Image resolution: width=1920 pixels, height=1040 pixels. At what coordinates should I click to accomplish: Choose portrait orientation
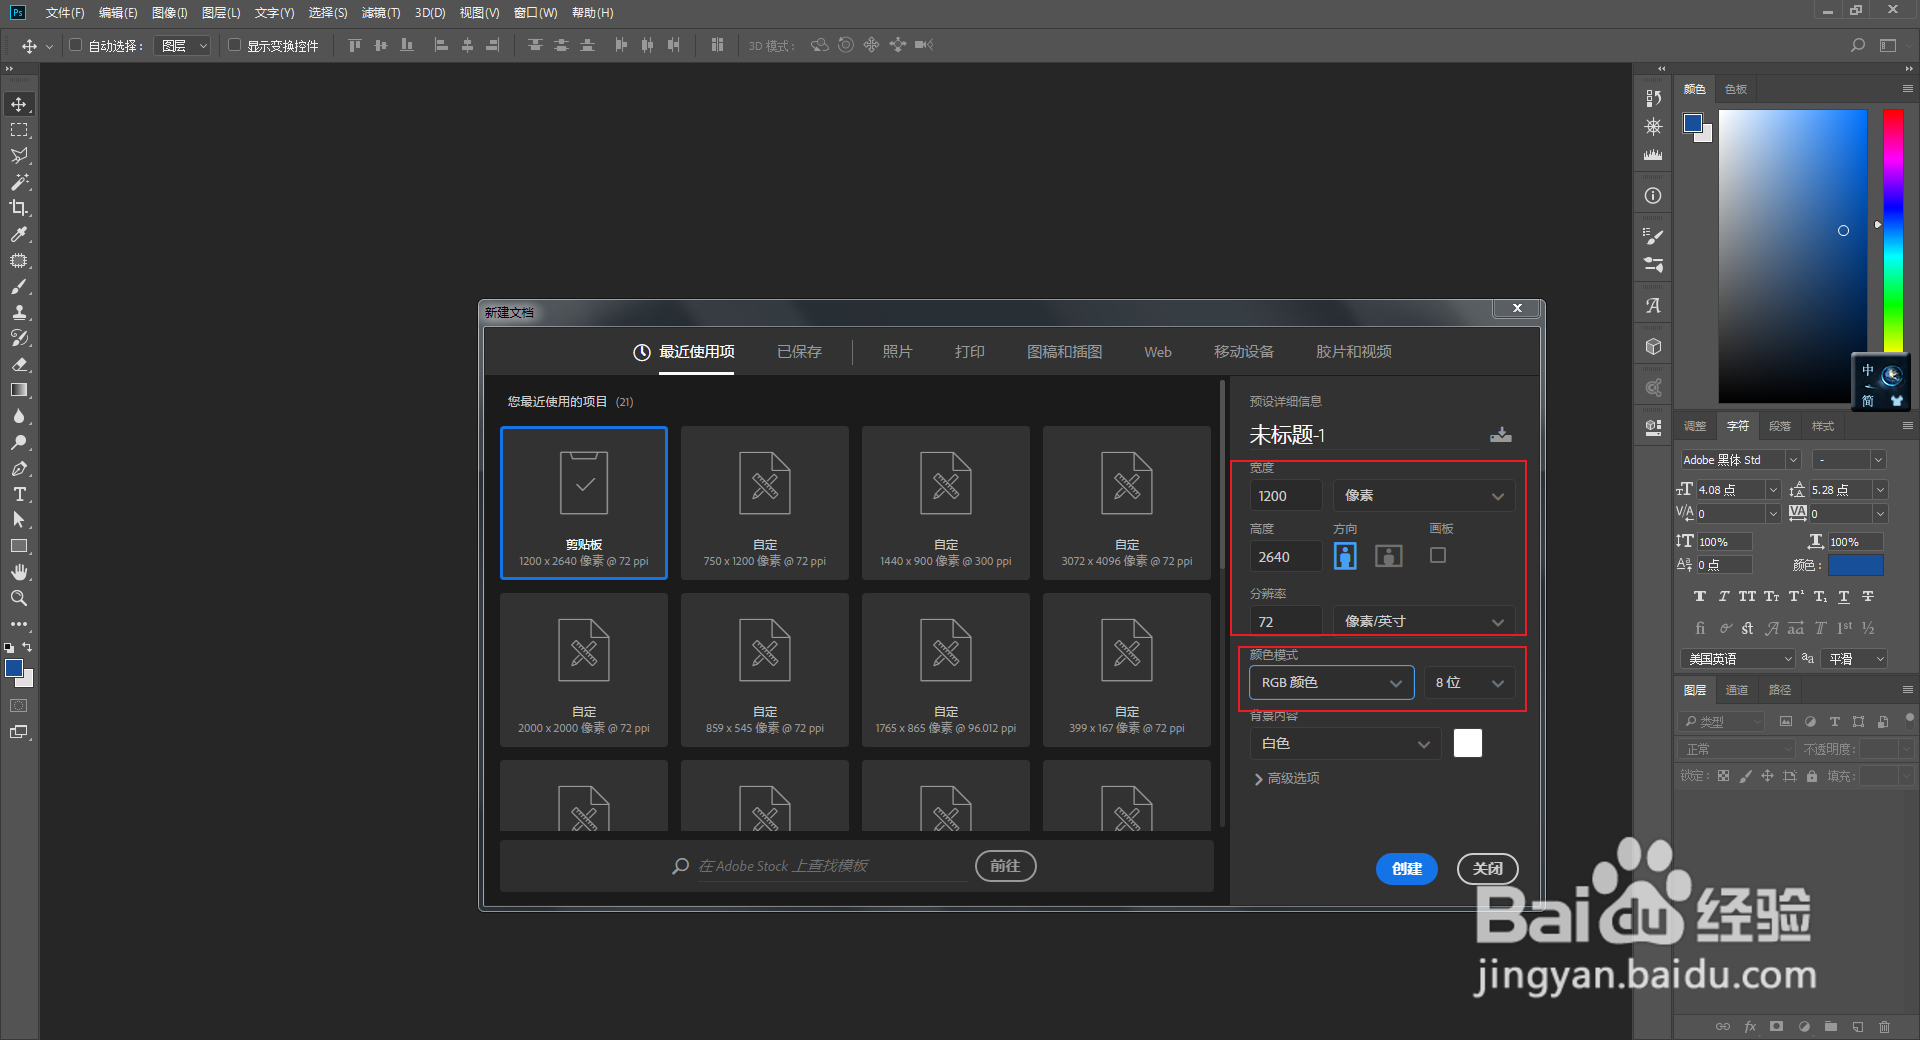tap(1345, 556)
